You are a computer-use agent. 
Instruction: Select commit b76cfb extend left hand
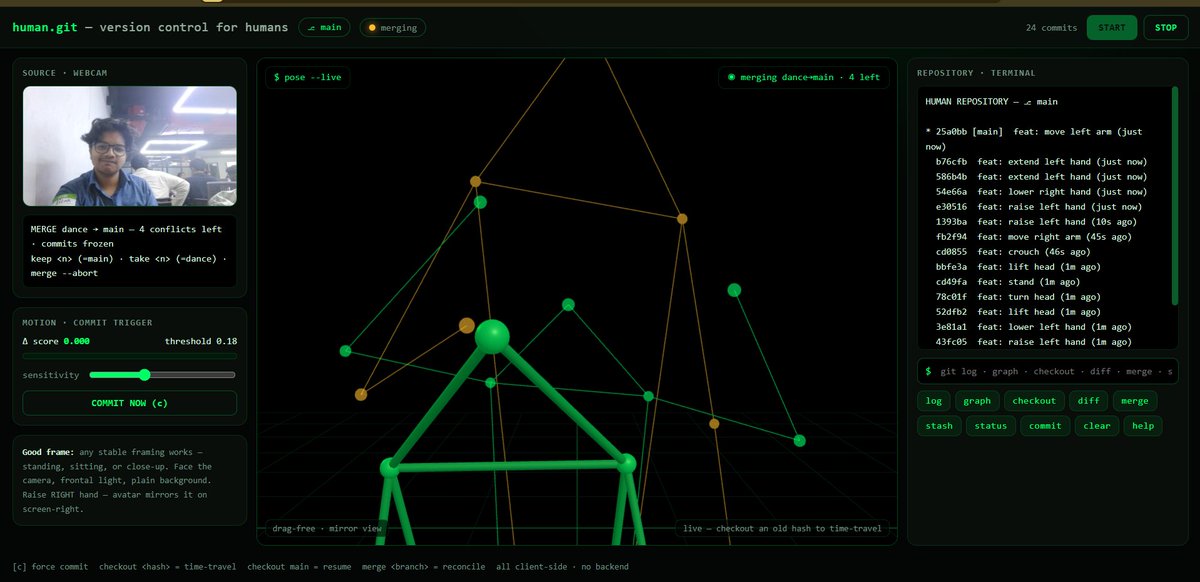pos(1041,161)
